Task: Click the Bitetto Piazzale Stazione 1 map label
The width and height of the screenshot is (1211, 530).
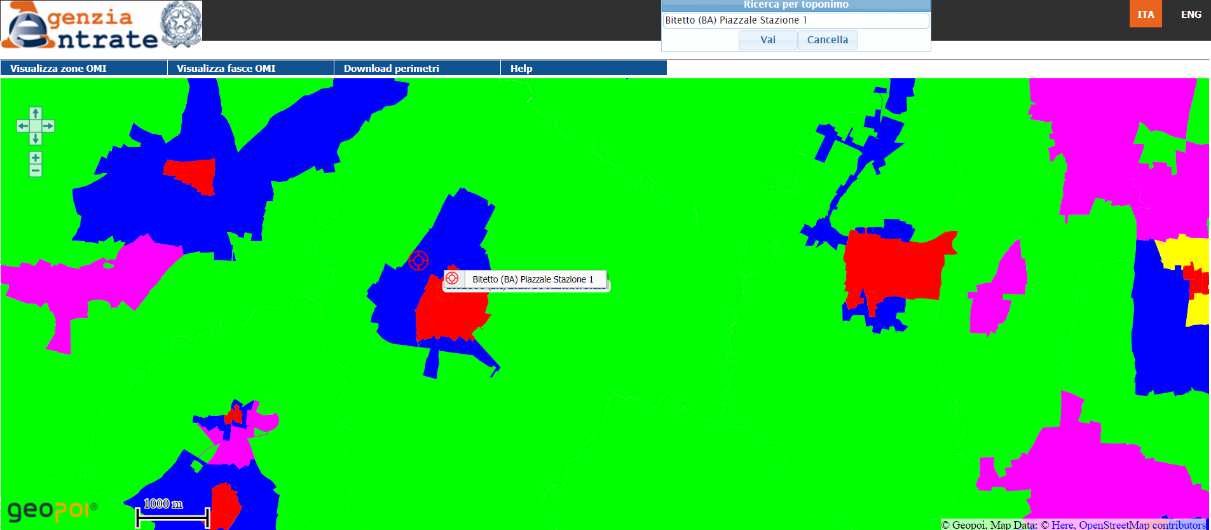Action: click(x=532, y=279)
